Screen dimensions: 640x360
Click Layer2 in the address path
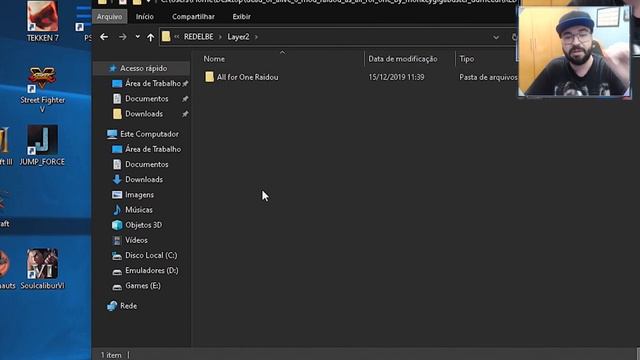click(238, 37)
